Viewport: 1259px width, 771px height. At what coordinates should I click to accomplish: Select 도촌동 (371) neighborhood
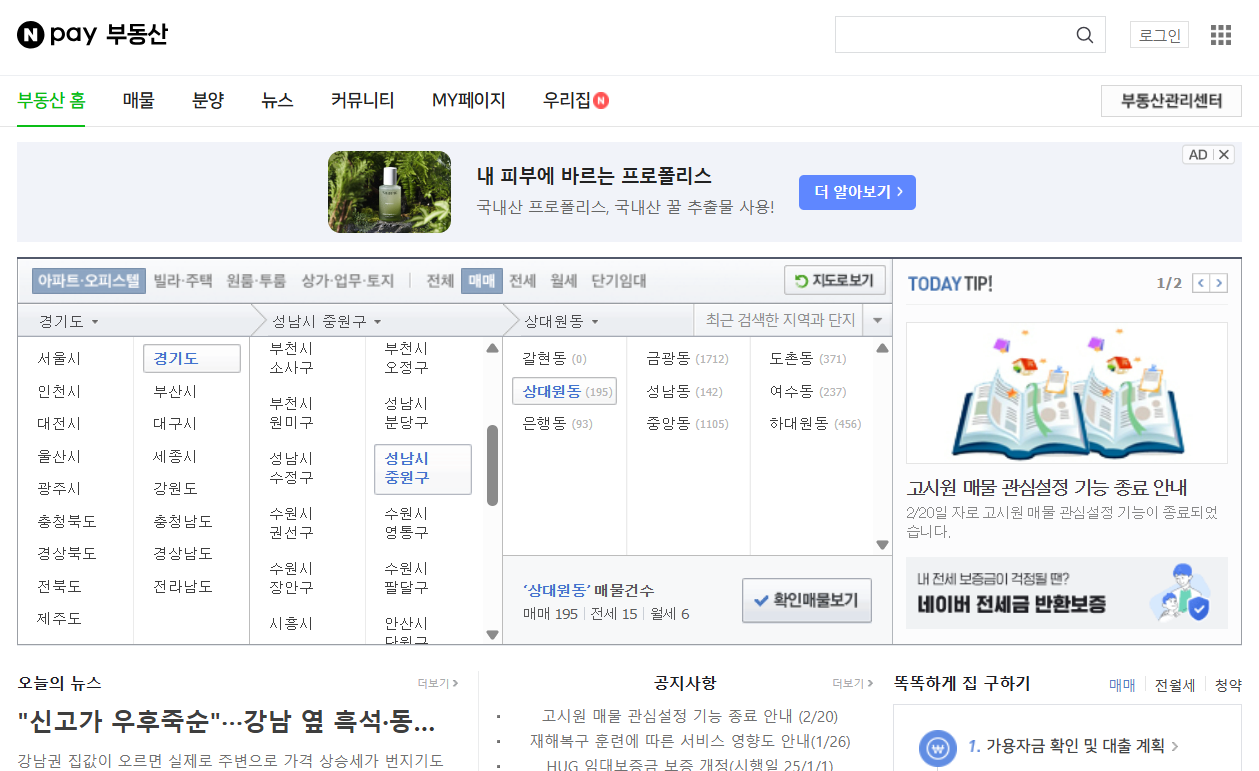(808, 358)
